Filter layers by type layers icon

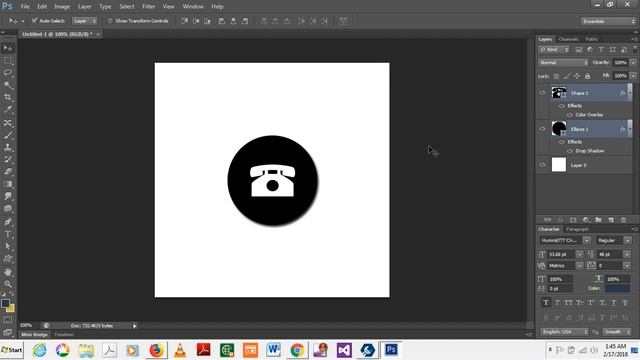coord(601,50)
